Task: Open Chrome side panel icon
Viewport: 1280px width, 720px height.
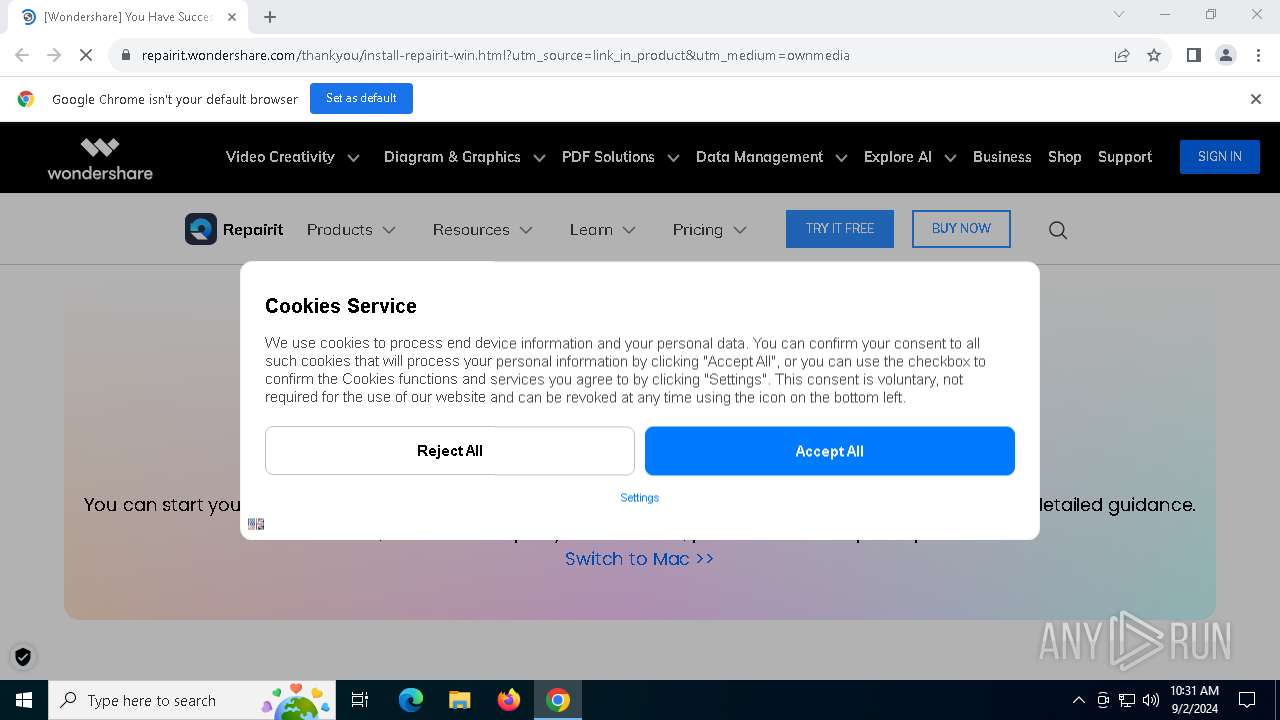Action: tap(1194, 55)
